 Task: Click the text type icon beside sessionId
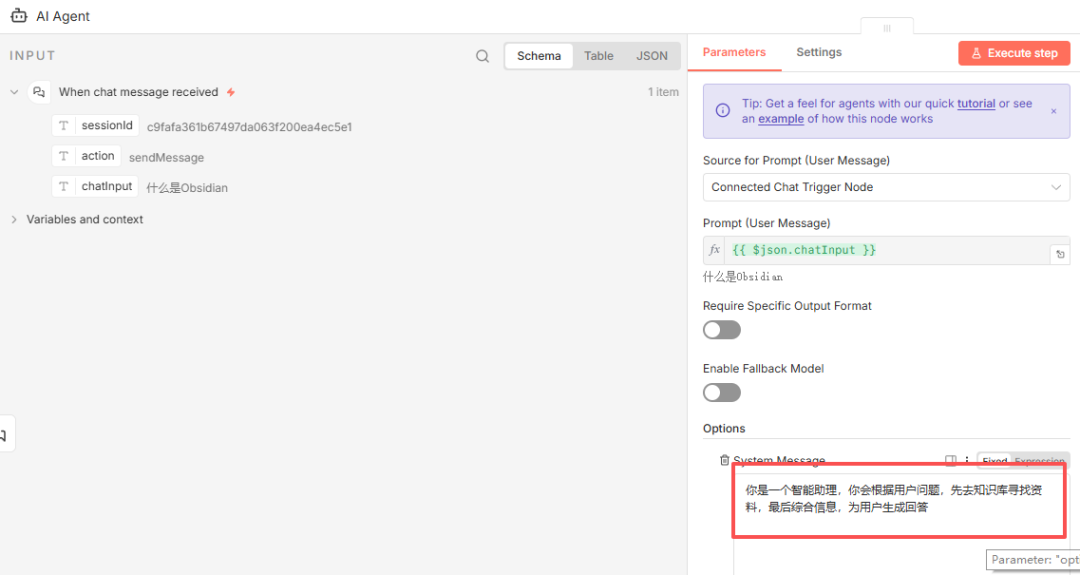pos(63,126)
